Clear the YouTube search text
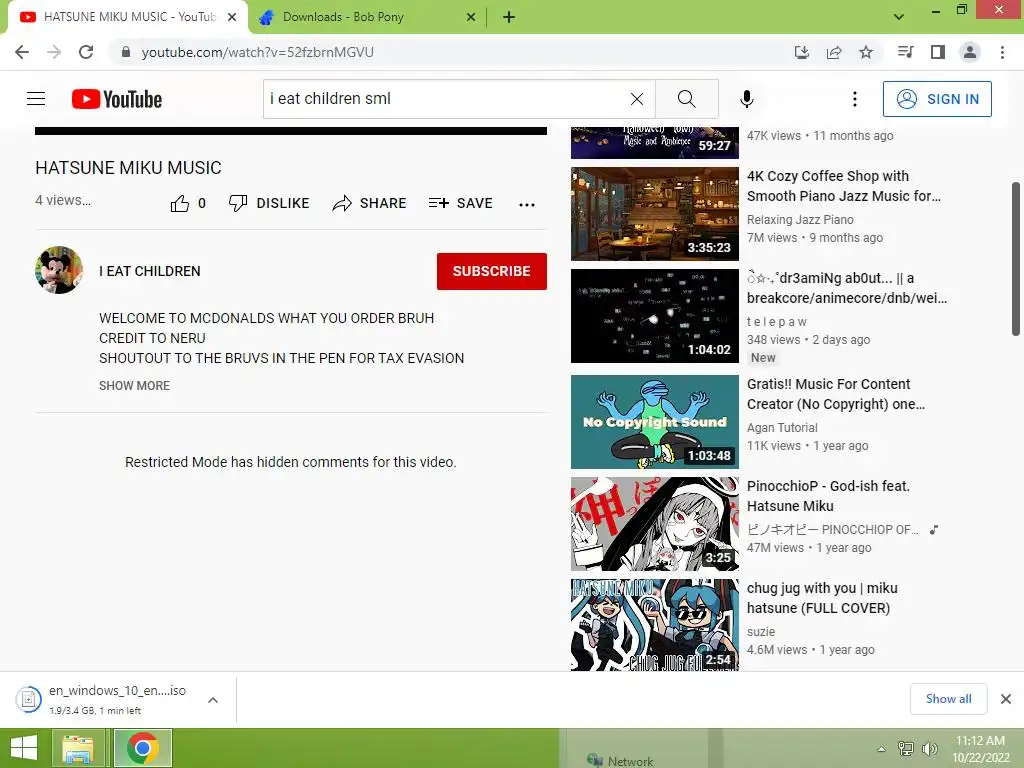Viewport: 1024px width, 768px height. (x=637, y=99)
